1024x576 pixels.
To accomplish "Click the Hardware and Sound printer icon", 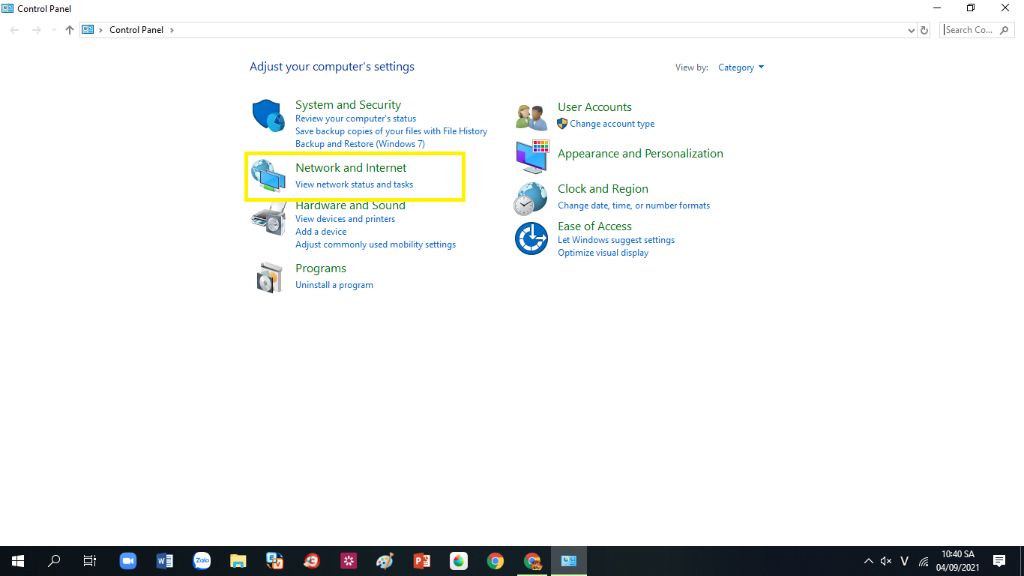I will click(x=268, y=218).
